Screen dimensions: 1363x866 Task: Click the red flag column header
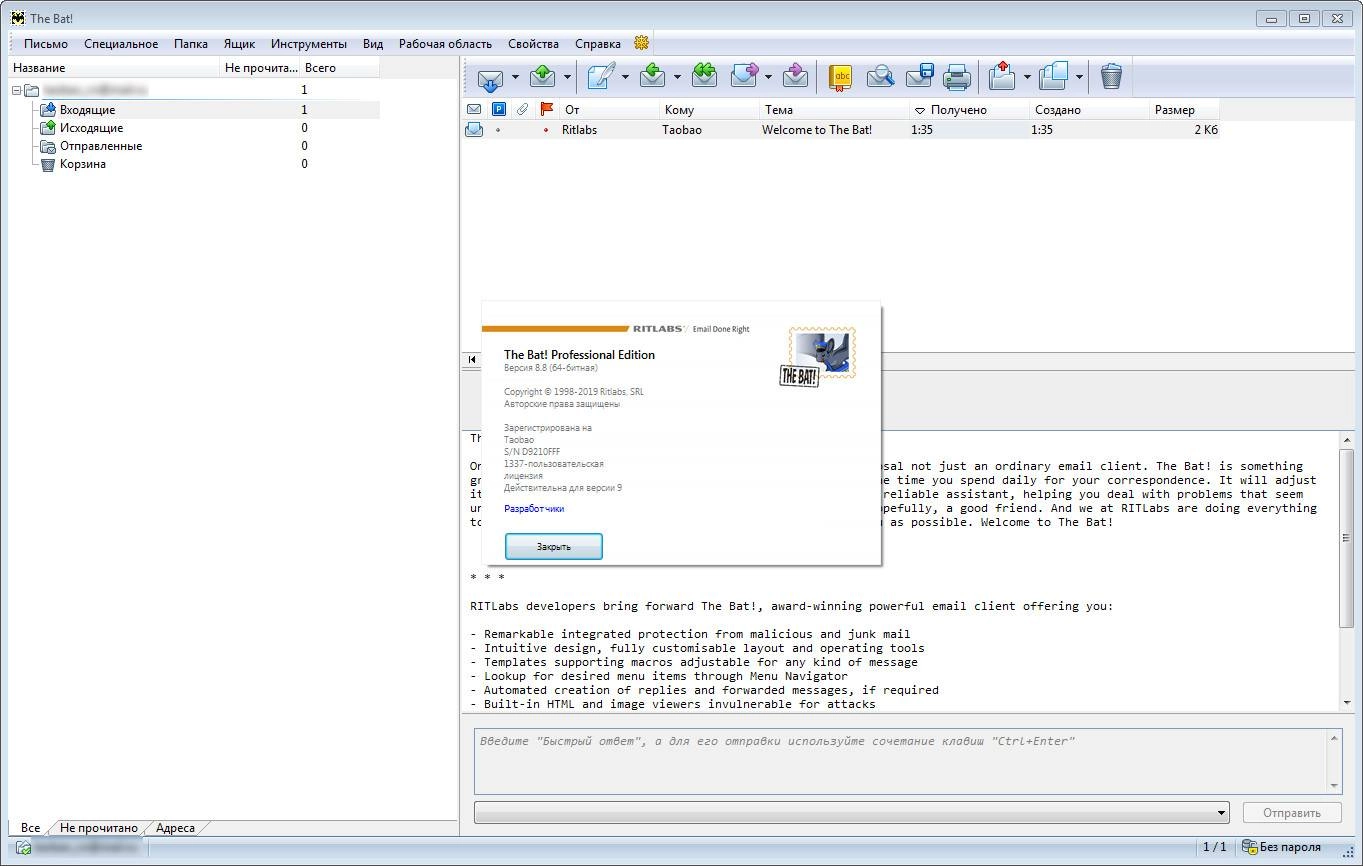tap(546, 109)
